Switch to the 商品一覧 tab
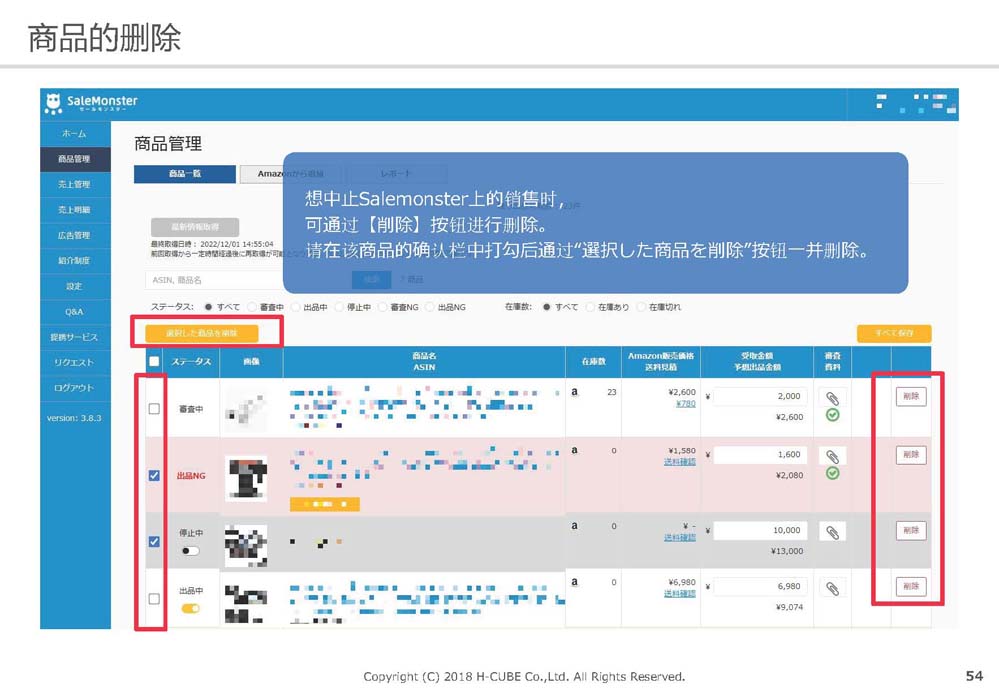Viewport: 999px width, 692px height. pyautogui.click(x=185, y=174)
